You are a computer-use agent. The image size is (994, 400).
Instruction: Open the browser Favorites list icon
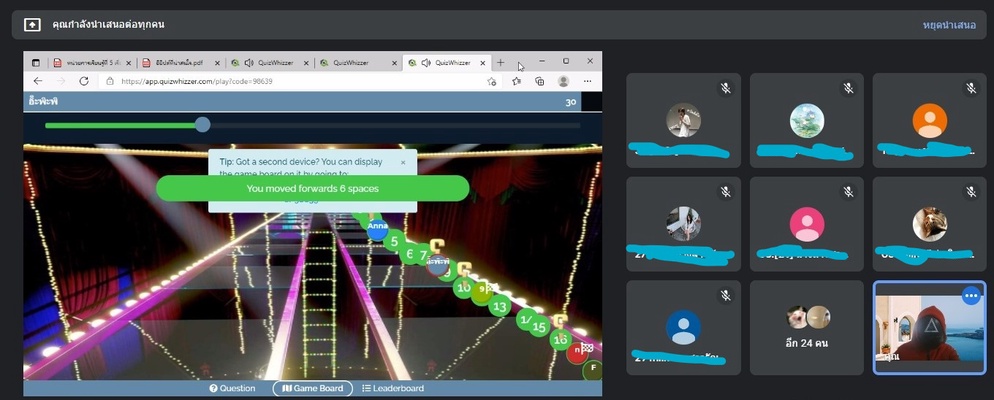coord(517,81)
